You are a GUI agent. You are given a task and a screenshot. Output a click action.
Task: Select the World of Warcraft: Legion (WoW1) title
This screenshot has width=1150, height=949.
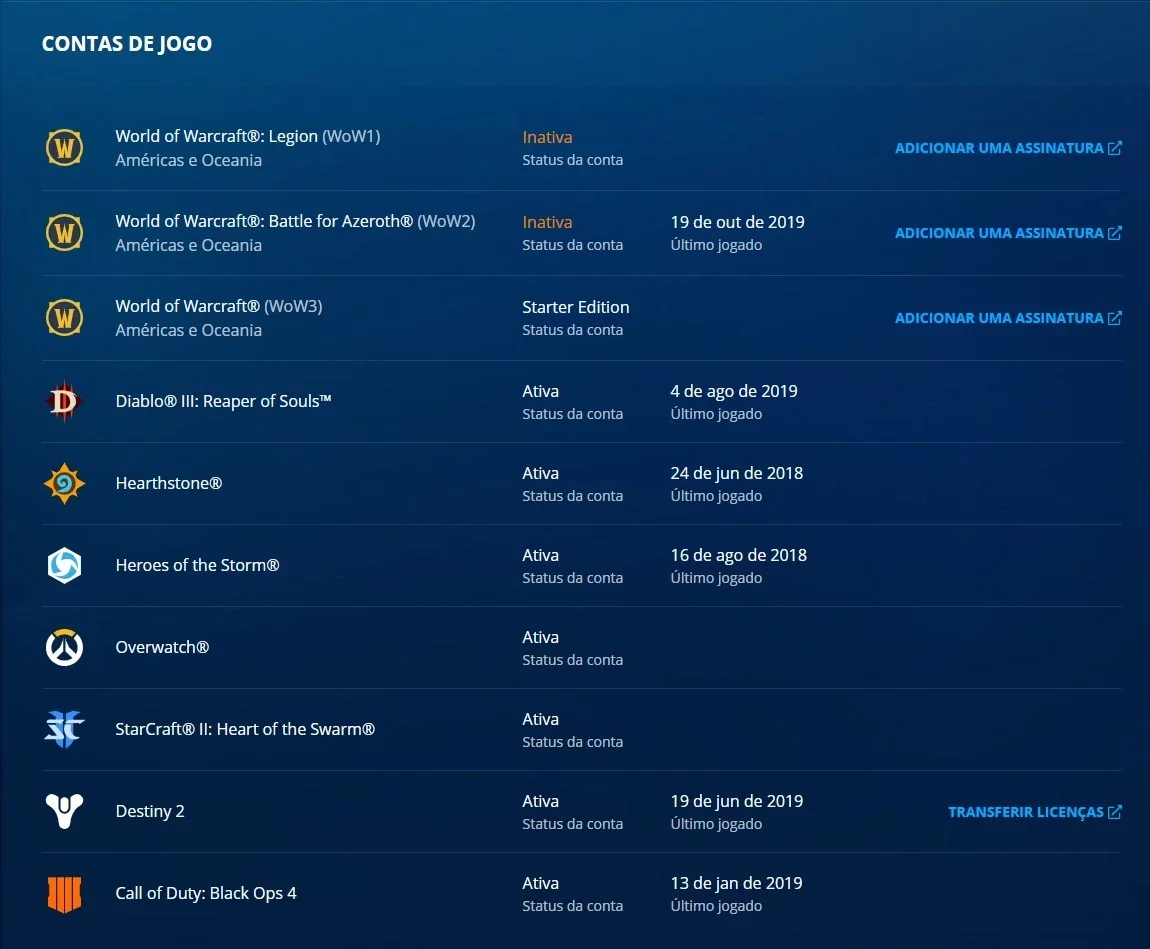(248, 136)
